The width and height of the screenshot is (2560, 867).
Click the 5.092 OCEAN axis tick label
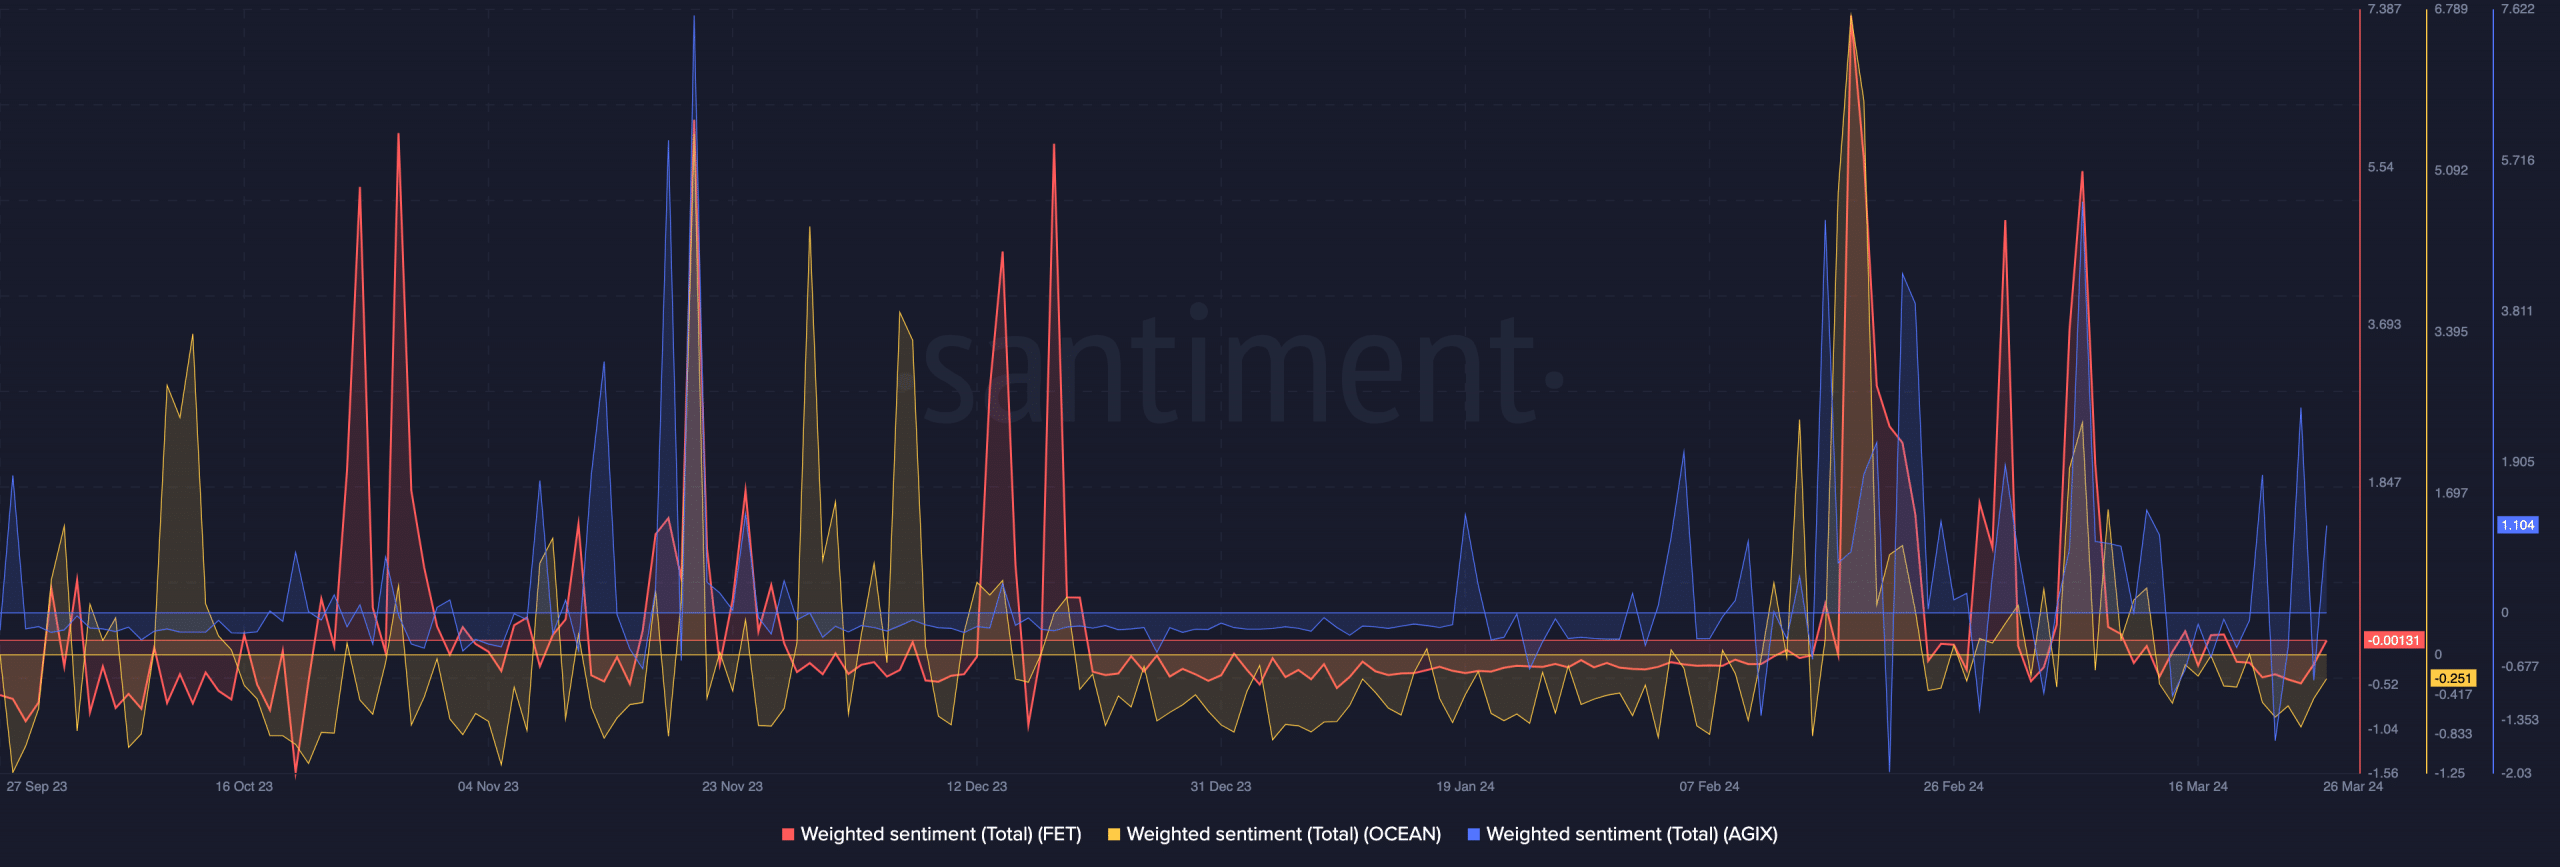click(x=2451, y=170)
